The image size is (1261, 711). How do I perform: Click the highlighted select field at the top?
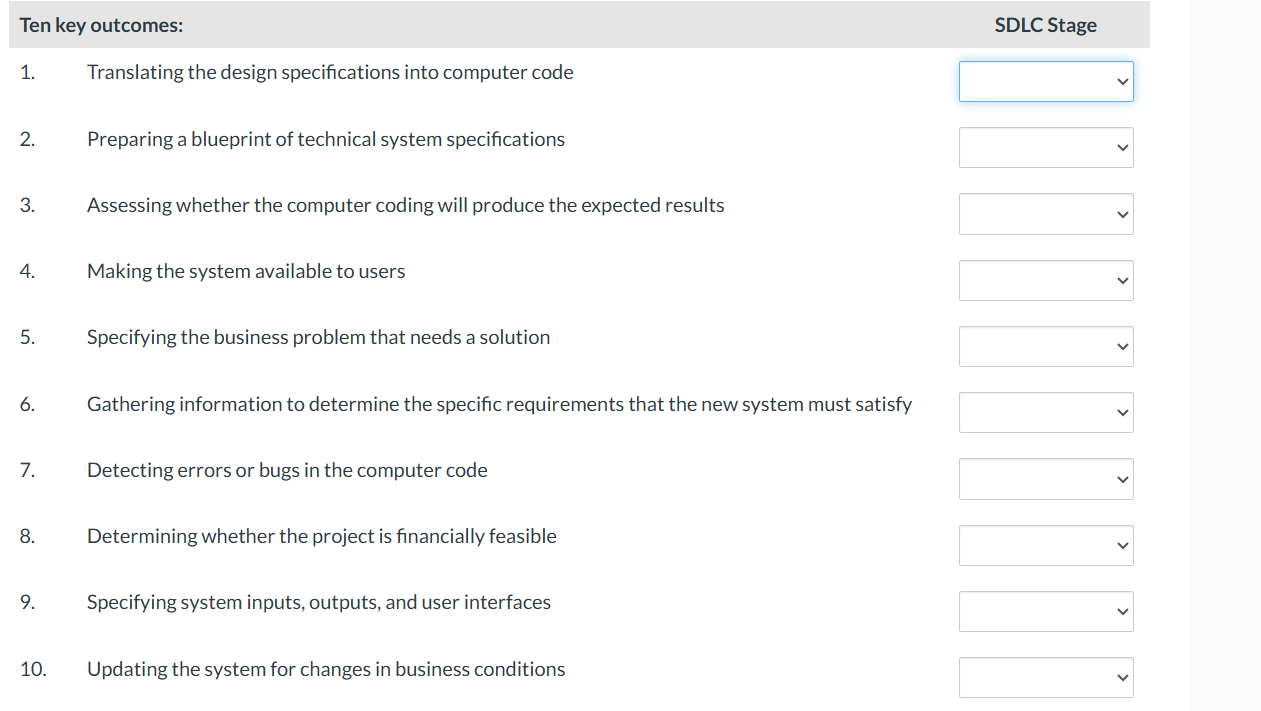click(1045, 81)
